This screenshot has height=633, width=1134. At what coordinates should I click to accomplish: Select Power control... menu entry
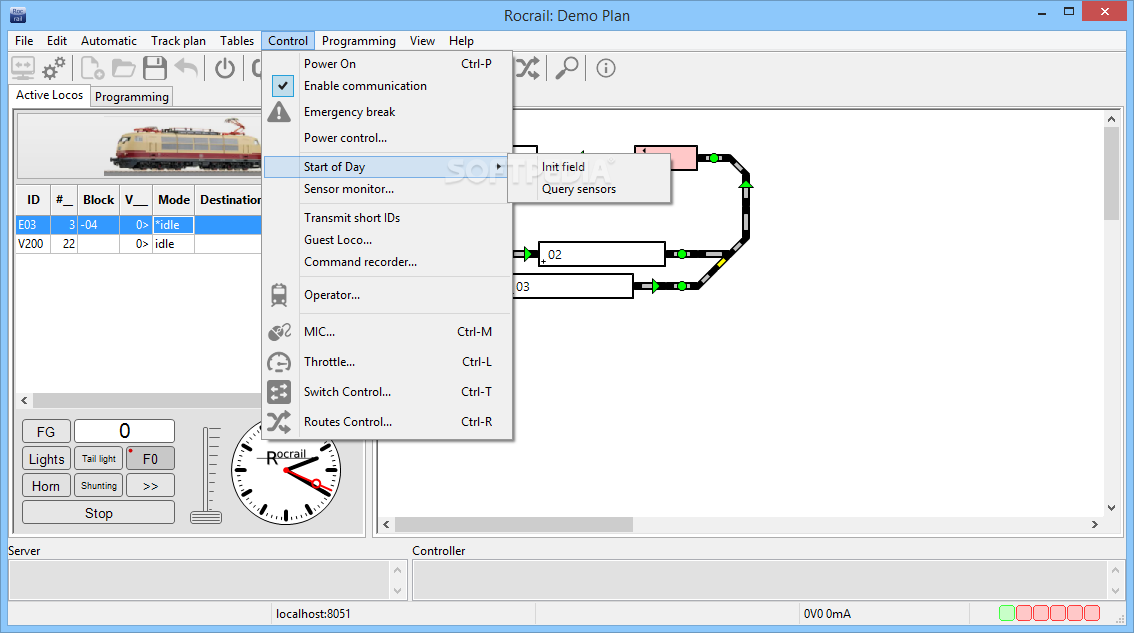(x=345, y=138)
